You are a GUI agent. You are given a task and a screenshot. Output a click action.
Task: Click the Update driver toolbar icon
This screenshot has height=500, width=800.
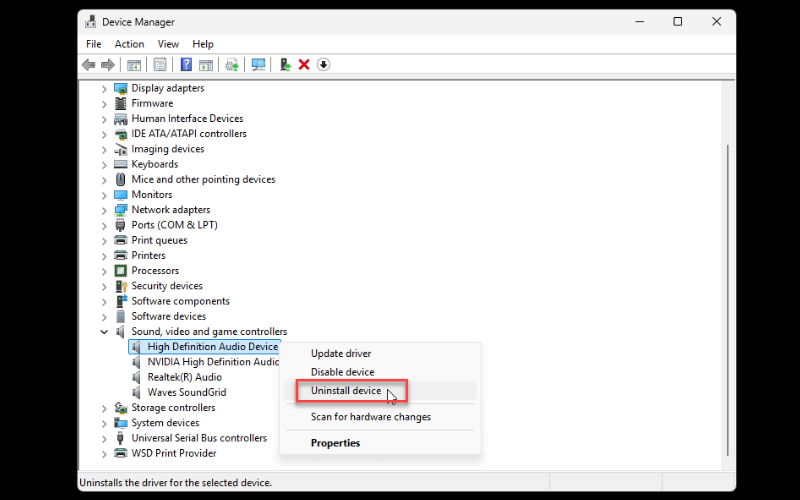point(232,65)
